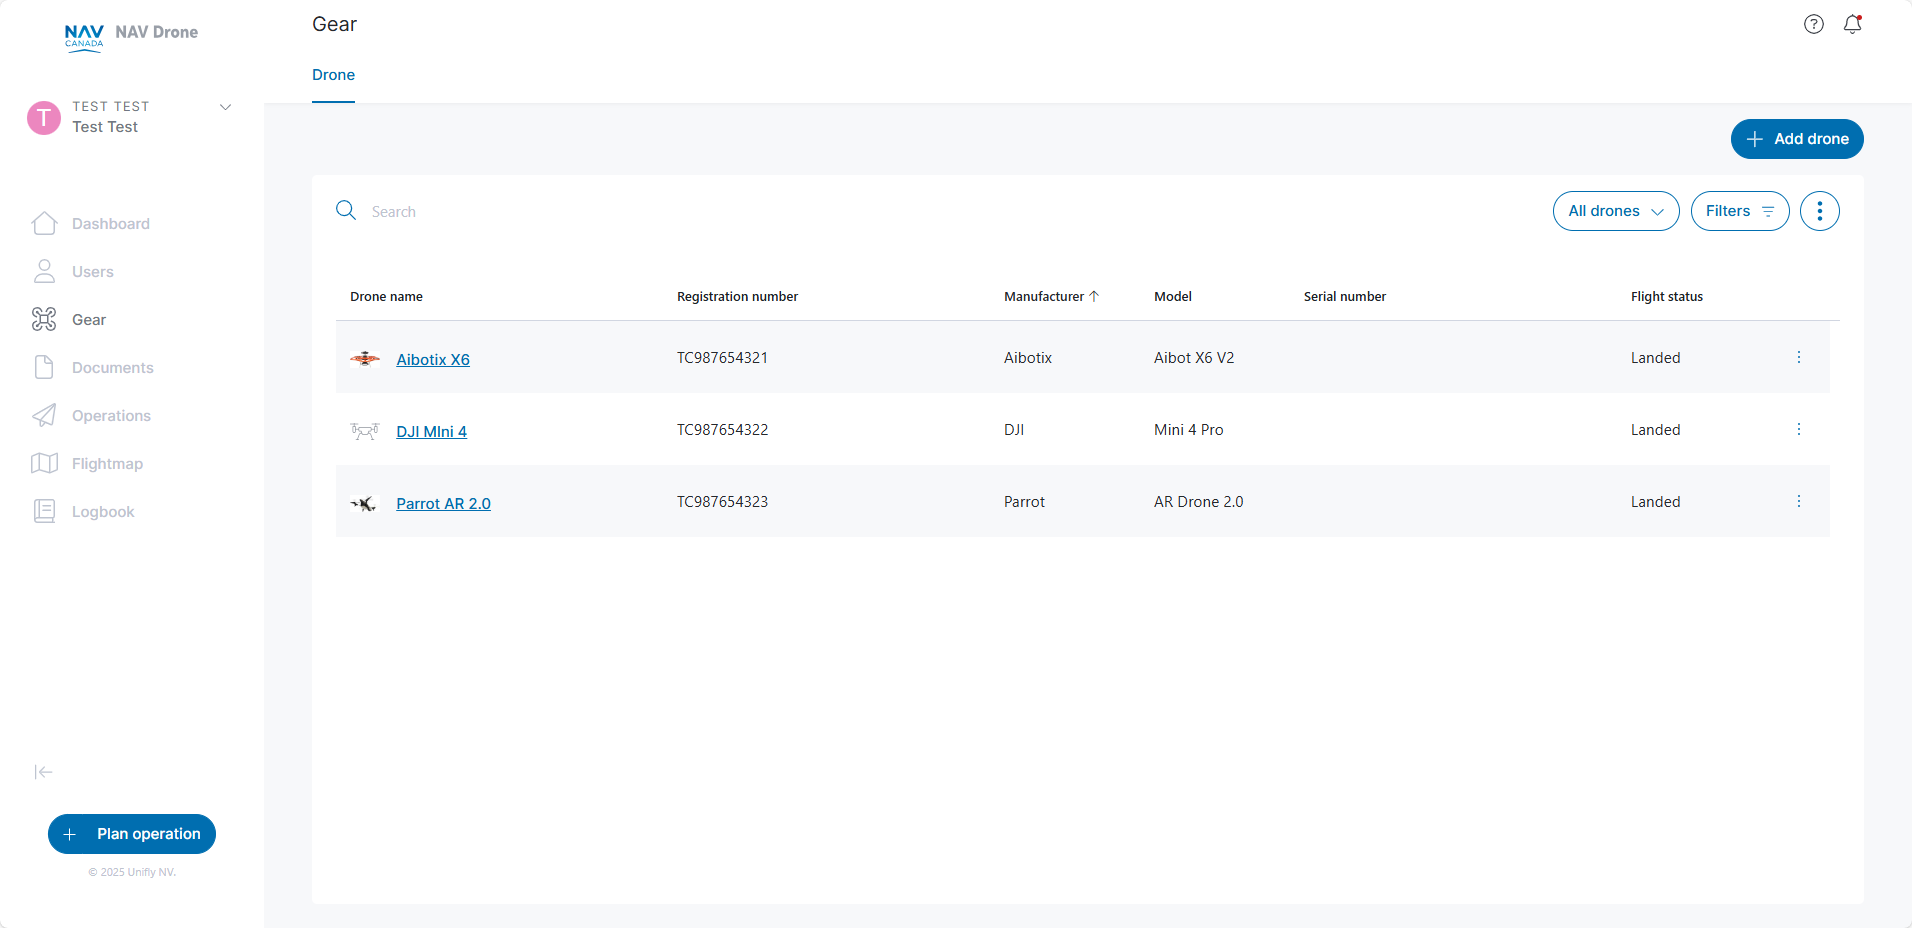Open the Parrot AR 2.0 link
Viewport: 1912px width, 928px height.
point(443,504)
